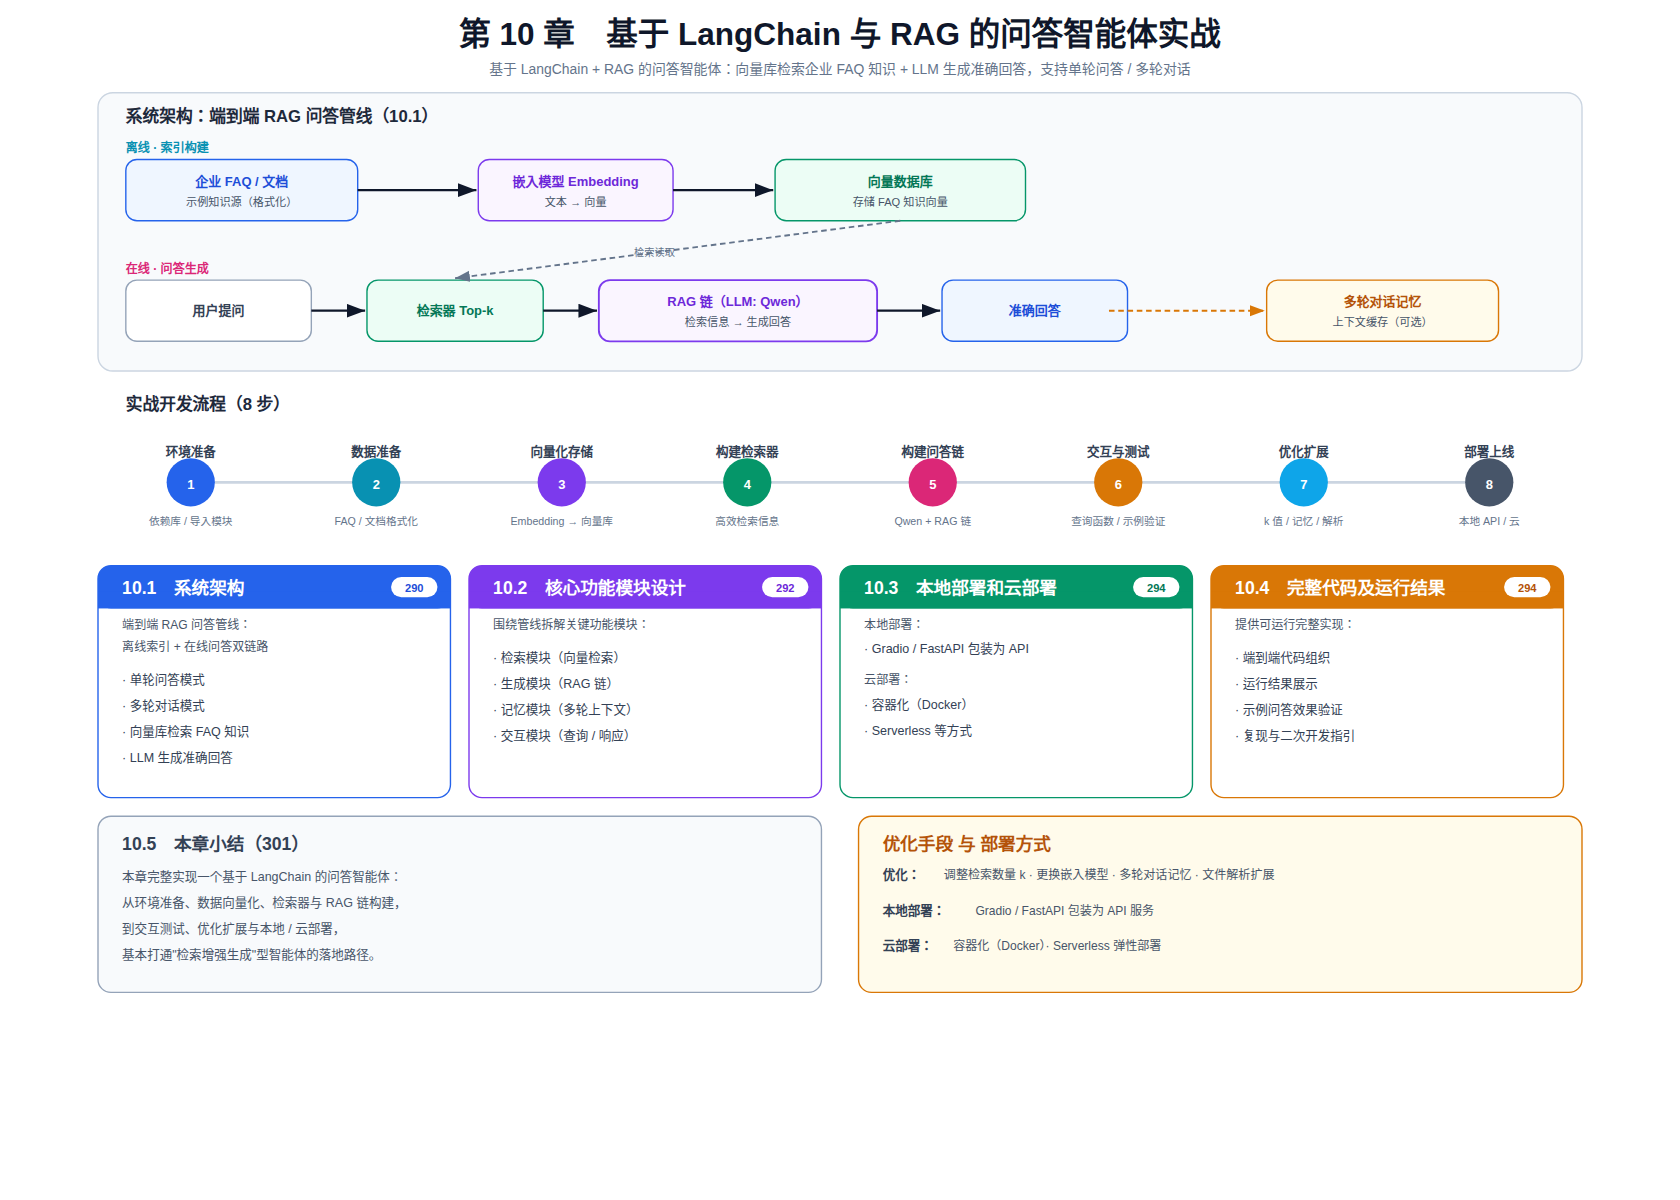Click the k 值 / 记忆 / 解析 caption
This screenshot has width=1680, height=1200.
[1304, 521]
